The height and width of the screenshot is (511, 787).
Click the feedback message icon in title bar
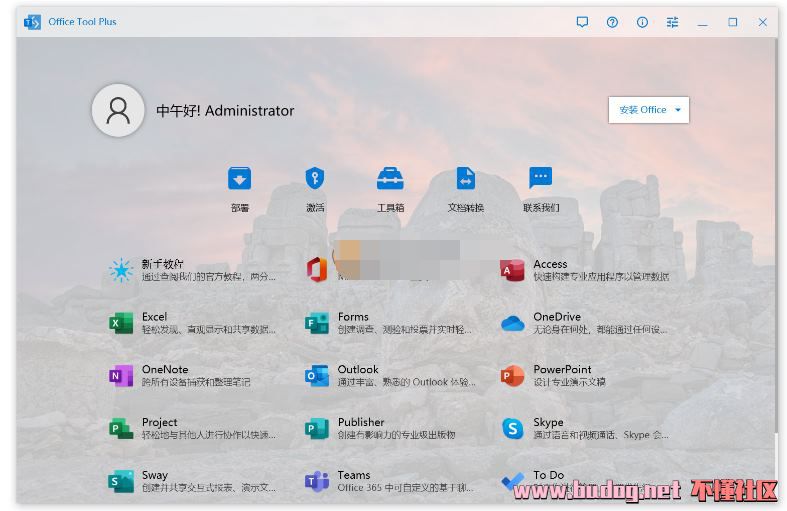click(x=582, y=22)
